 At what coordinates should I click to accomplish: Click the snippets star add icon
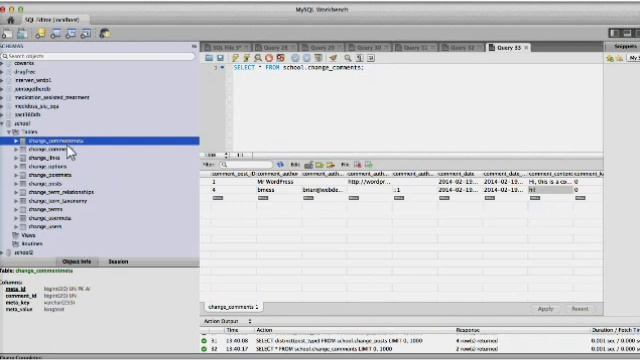pyautogui.click(x=610, y=58)
